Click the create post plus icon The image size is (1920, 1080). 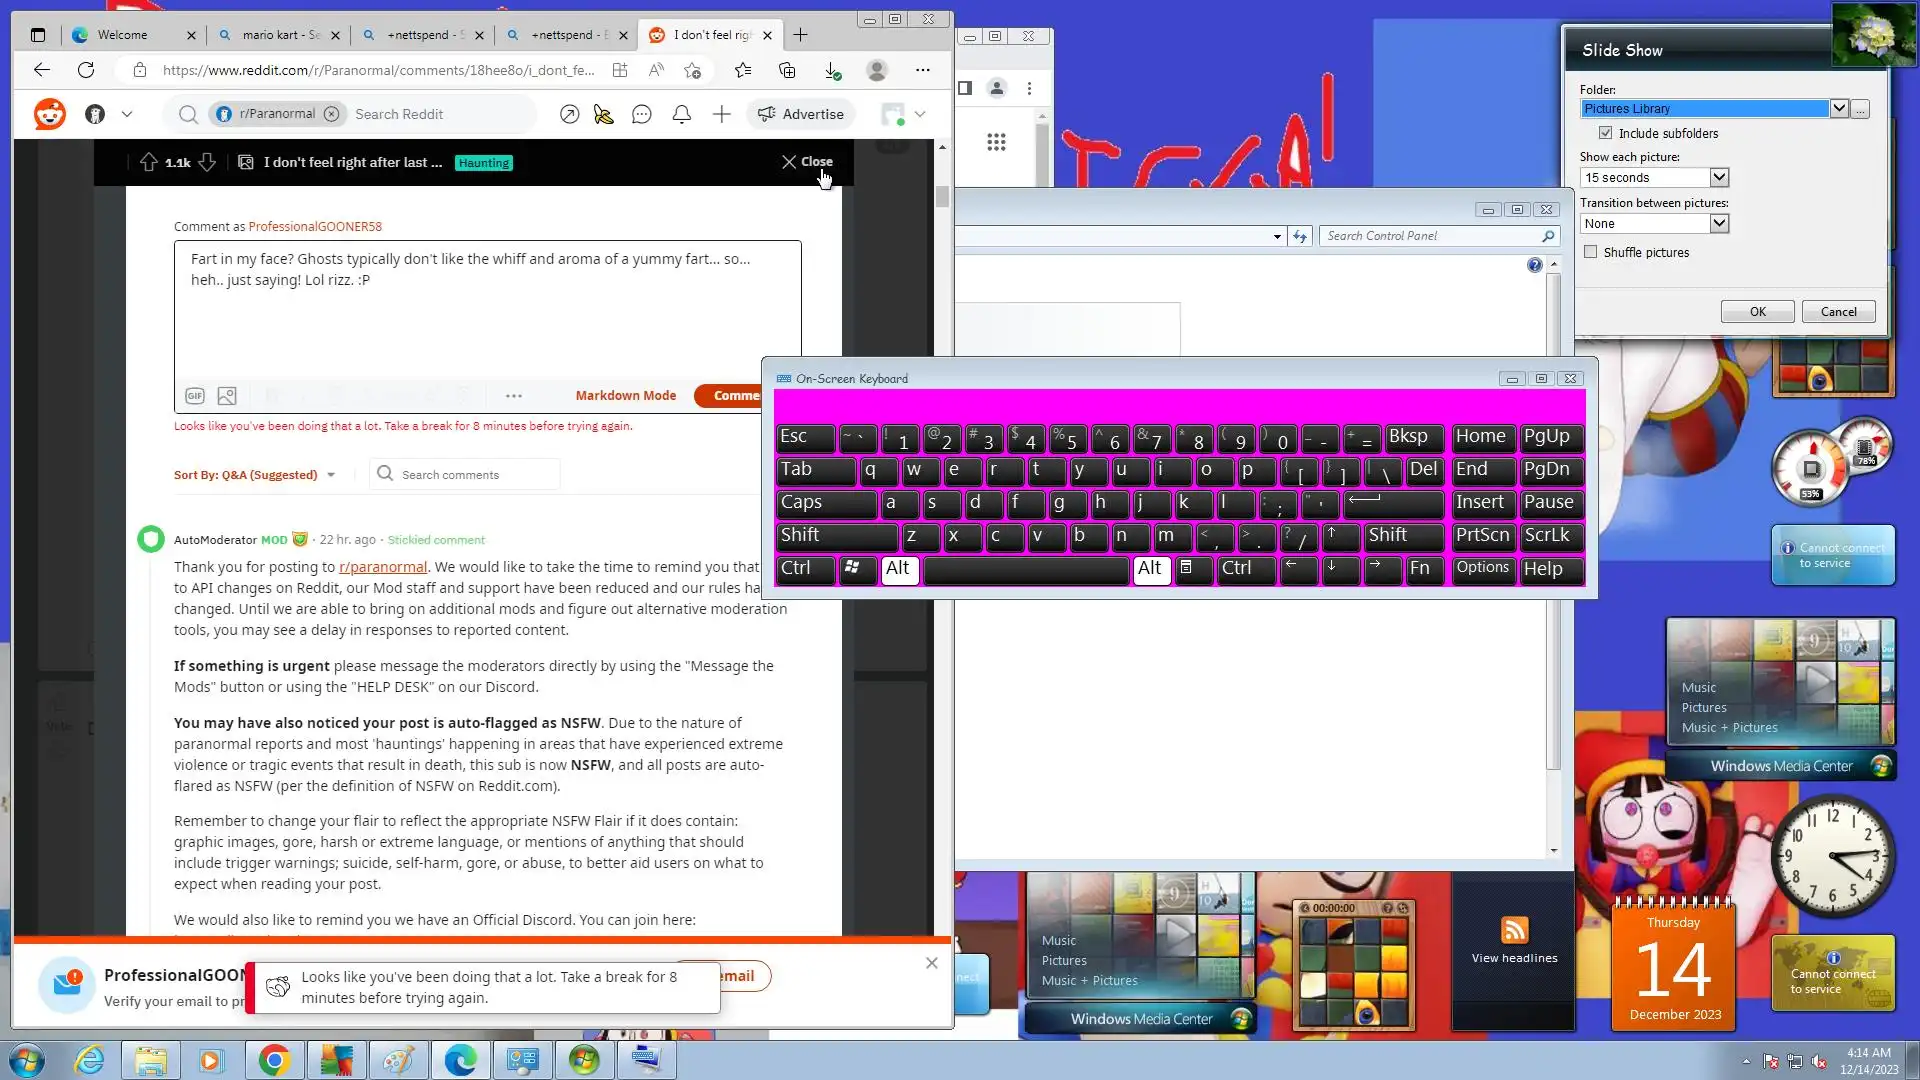(x=721, y=114)
